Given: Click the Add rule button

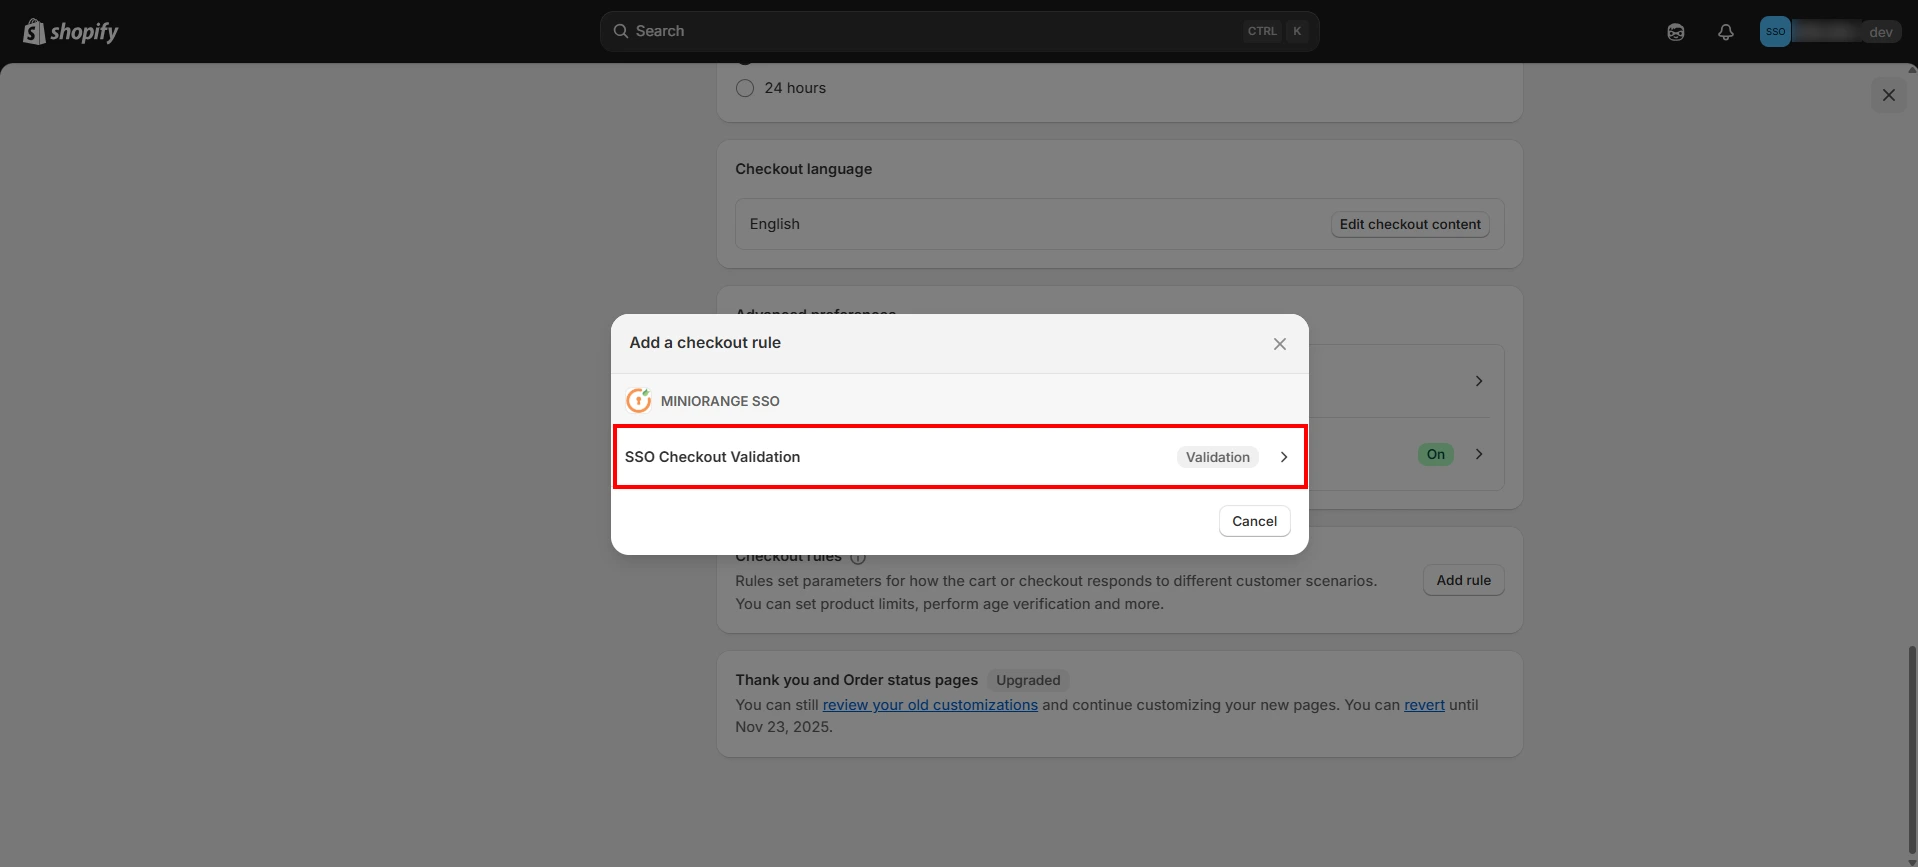Looking at the screenshot, I should click(x=1464, y=580).
